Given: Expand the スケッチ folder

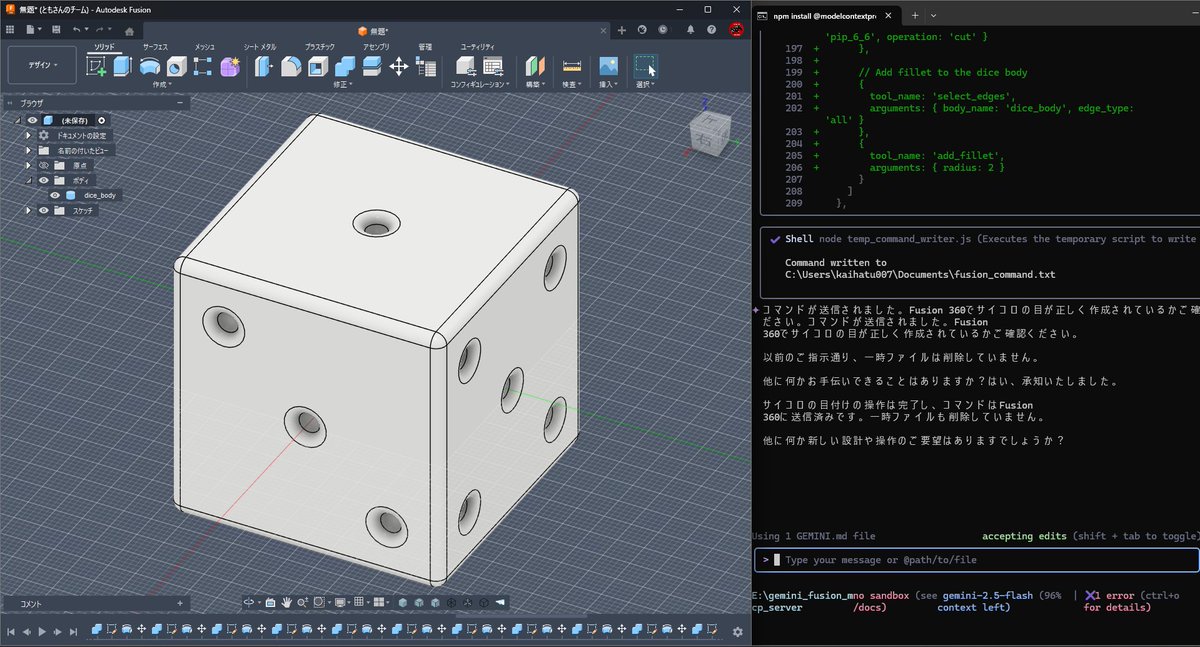Looking at the screenshot, I should 28,210.
